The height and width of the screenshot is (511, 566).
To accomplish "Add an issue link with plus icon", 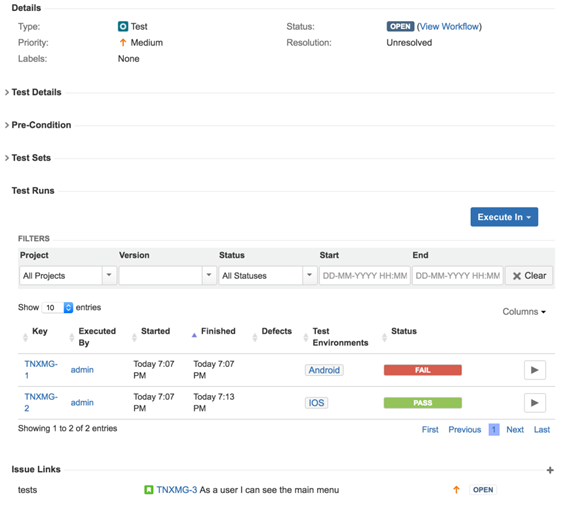I will click(x=550, y=470).
